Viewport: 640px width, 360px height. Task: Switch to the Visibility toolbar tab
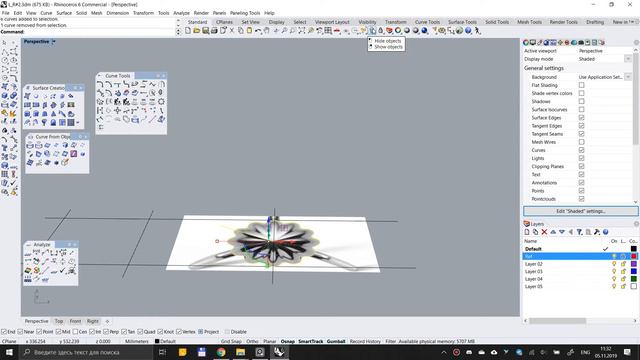click(x=367, y=22)
